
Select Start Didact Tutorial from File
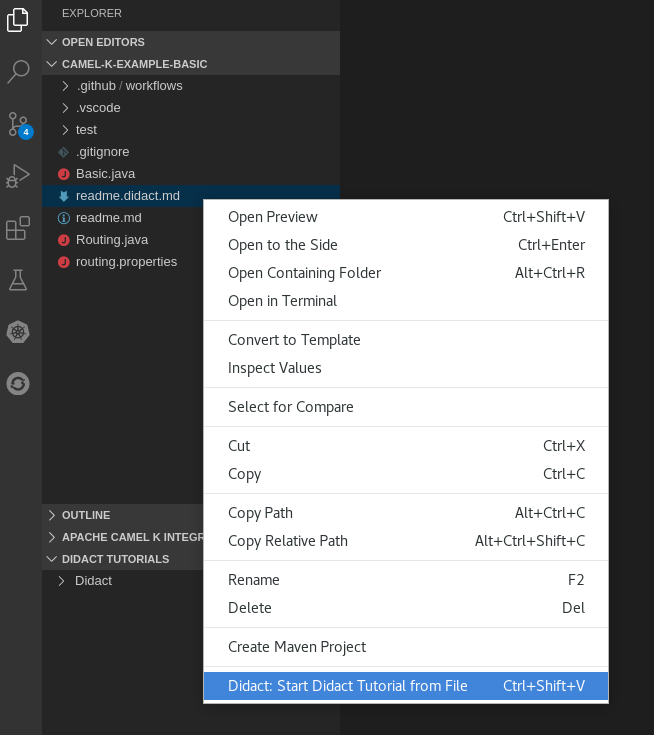(347, 686)
